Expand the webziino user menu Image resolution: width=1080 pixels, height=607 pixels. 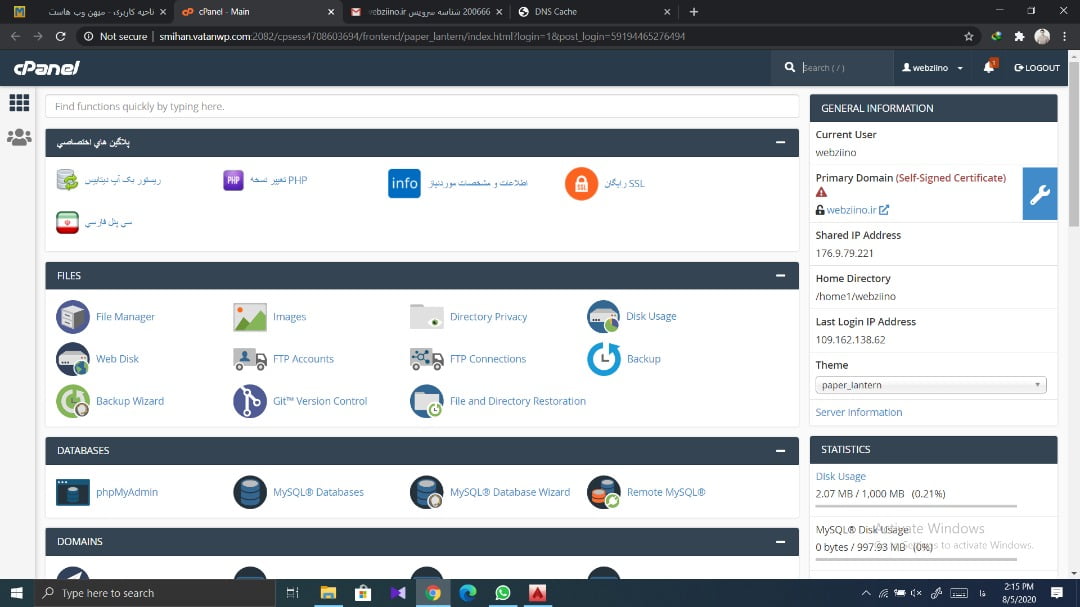[933, 68]
